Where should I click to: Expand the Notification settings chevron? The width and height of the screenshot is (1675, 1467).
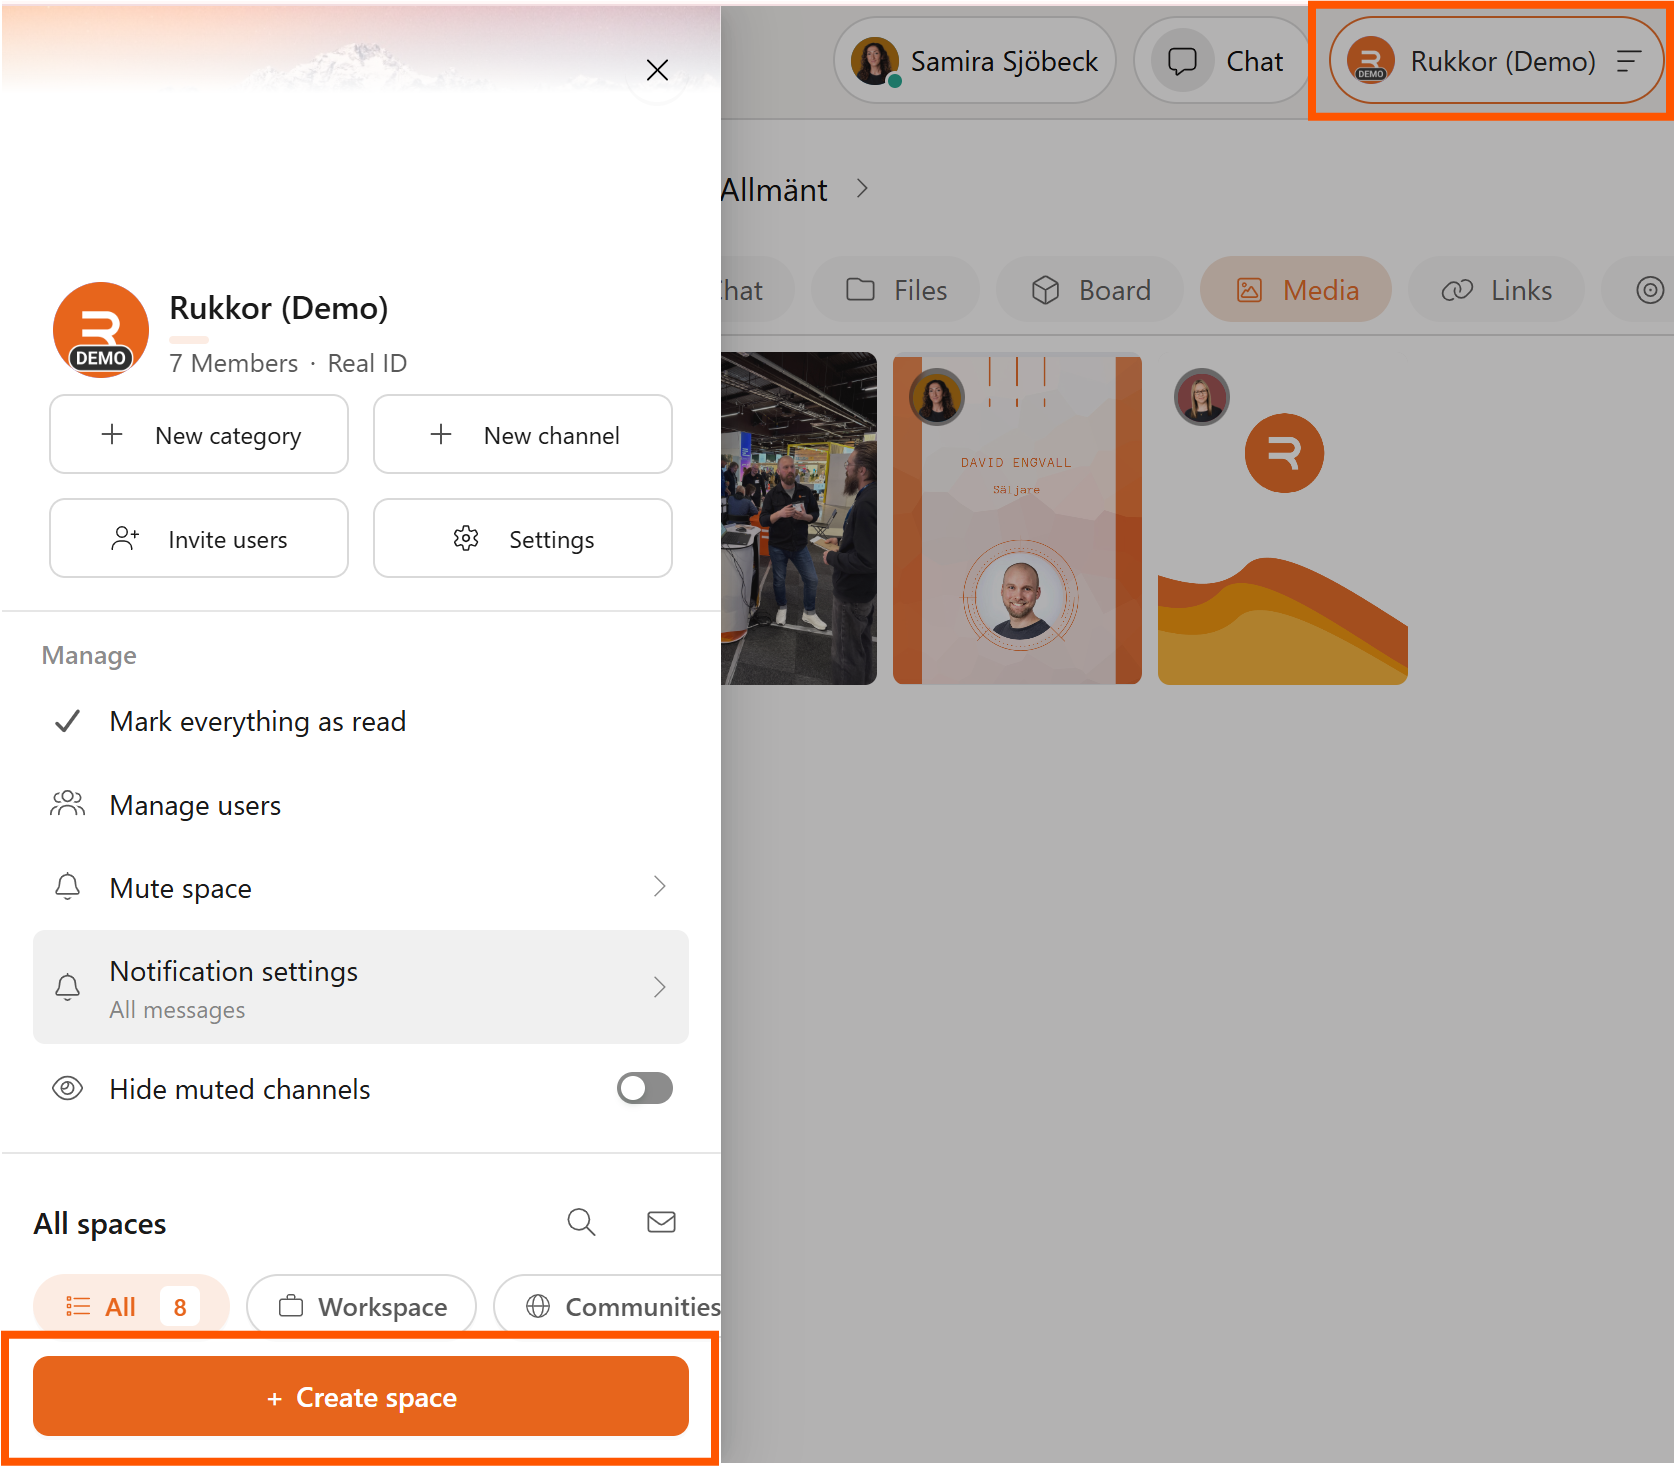coord(659,987)
